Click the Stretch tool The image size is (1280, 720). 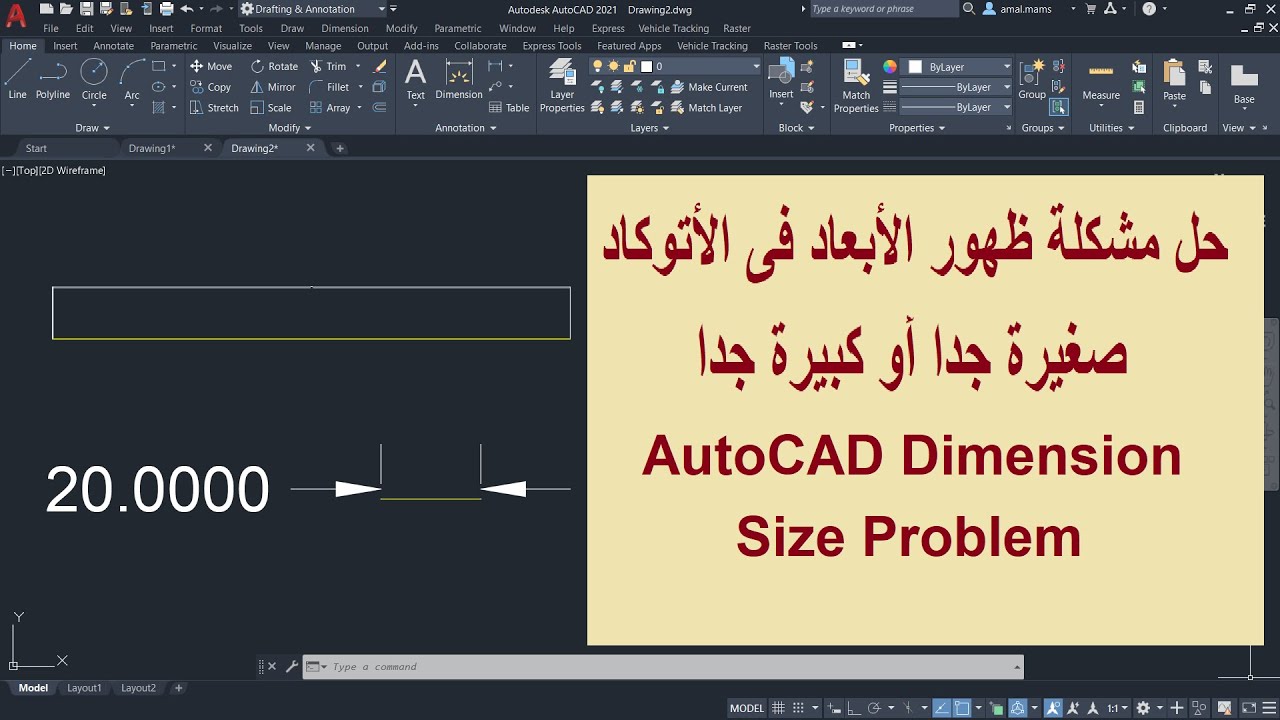214,108
